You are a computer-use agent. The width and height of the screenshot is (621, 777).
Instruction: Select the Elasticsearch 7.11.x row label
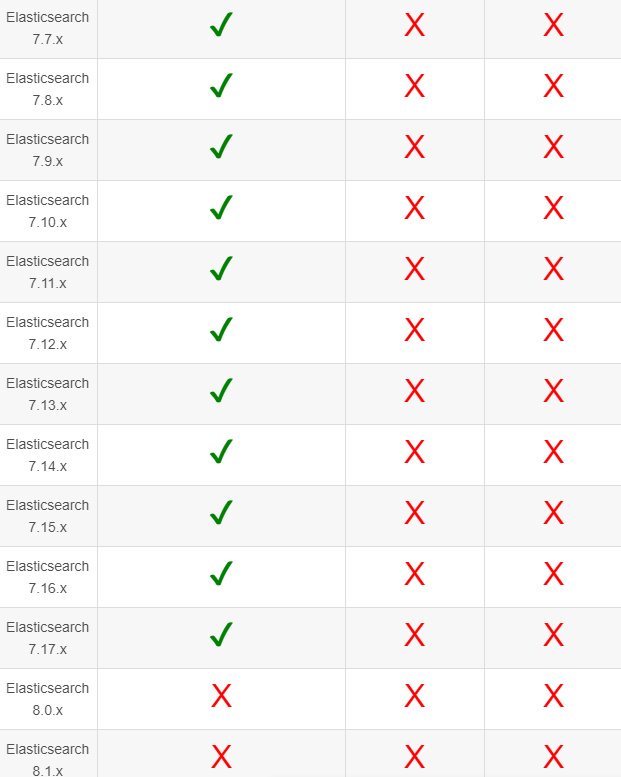48,272
